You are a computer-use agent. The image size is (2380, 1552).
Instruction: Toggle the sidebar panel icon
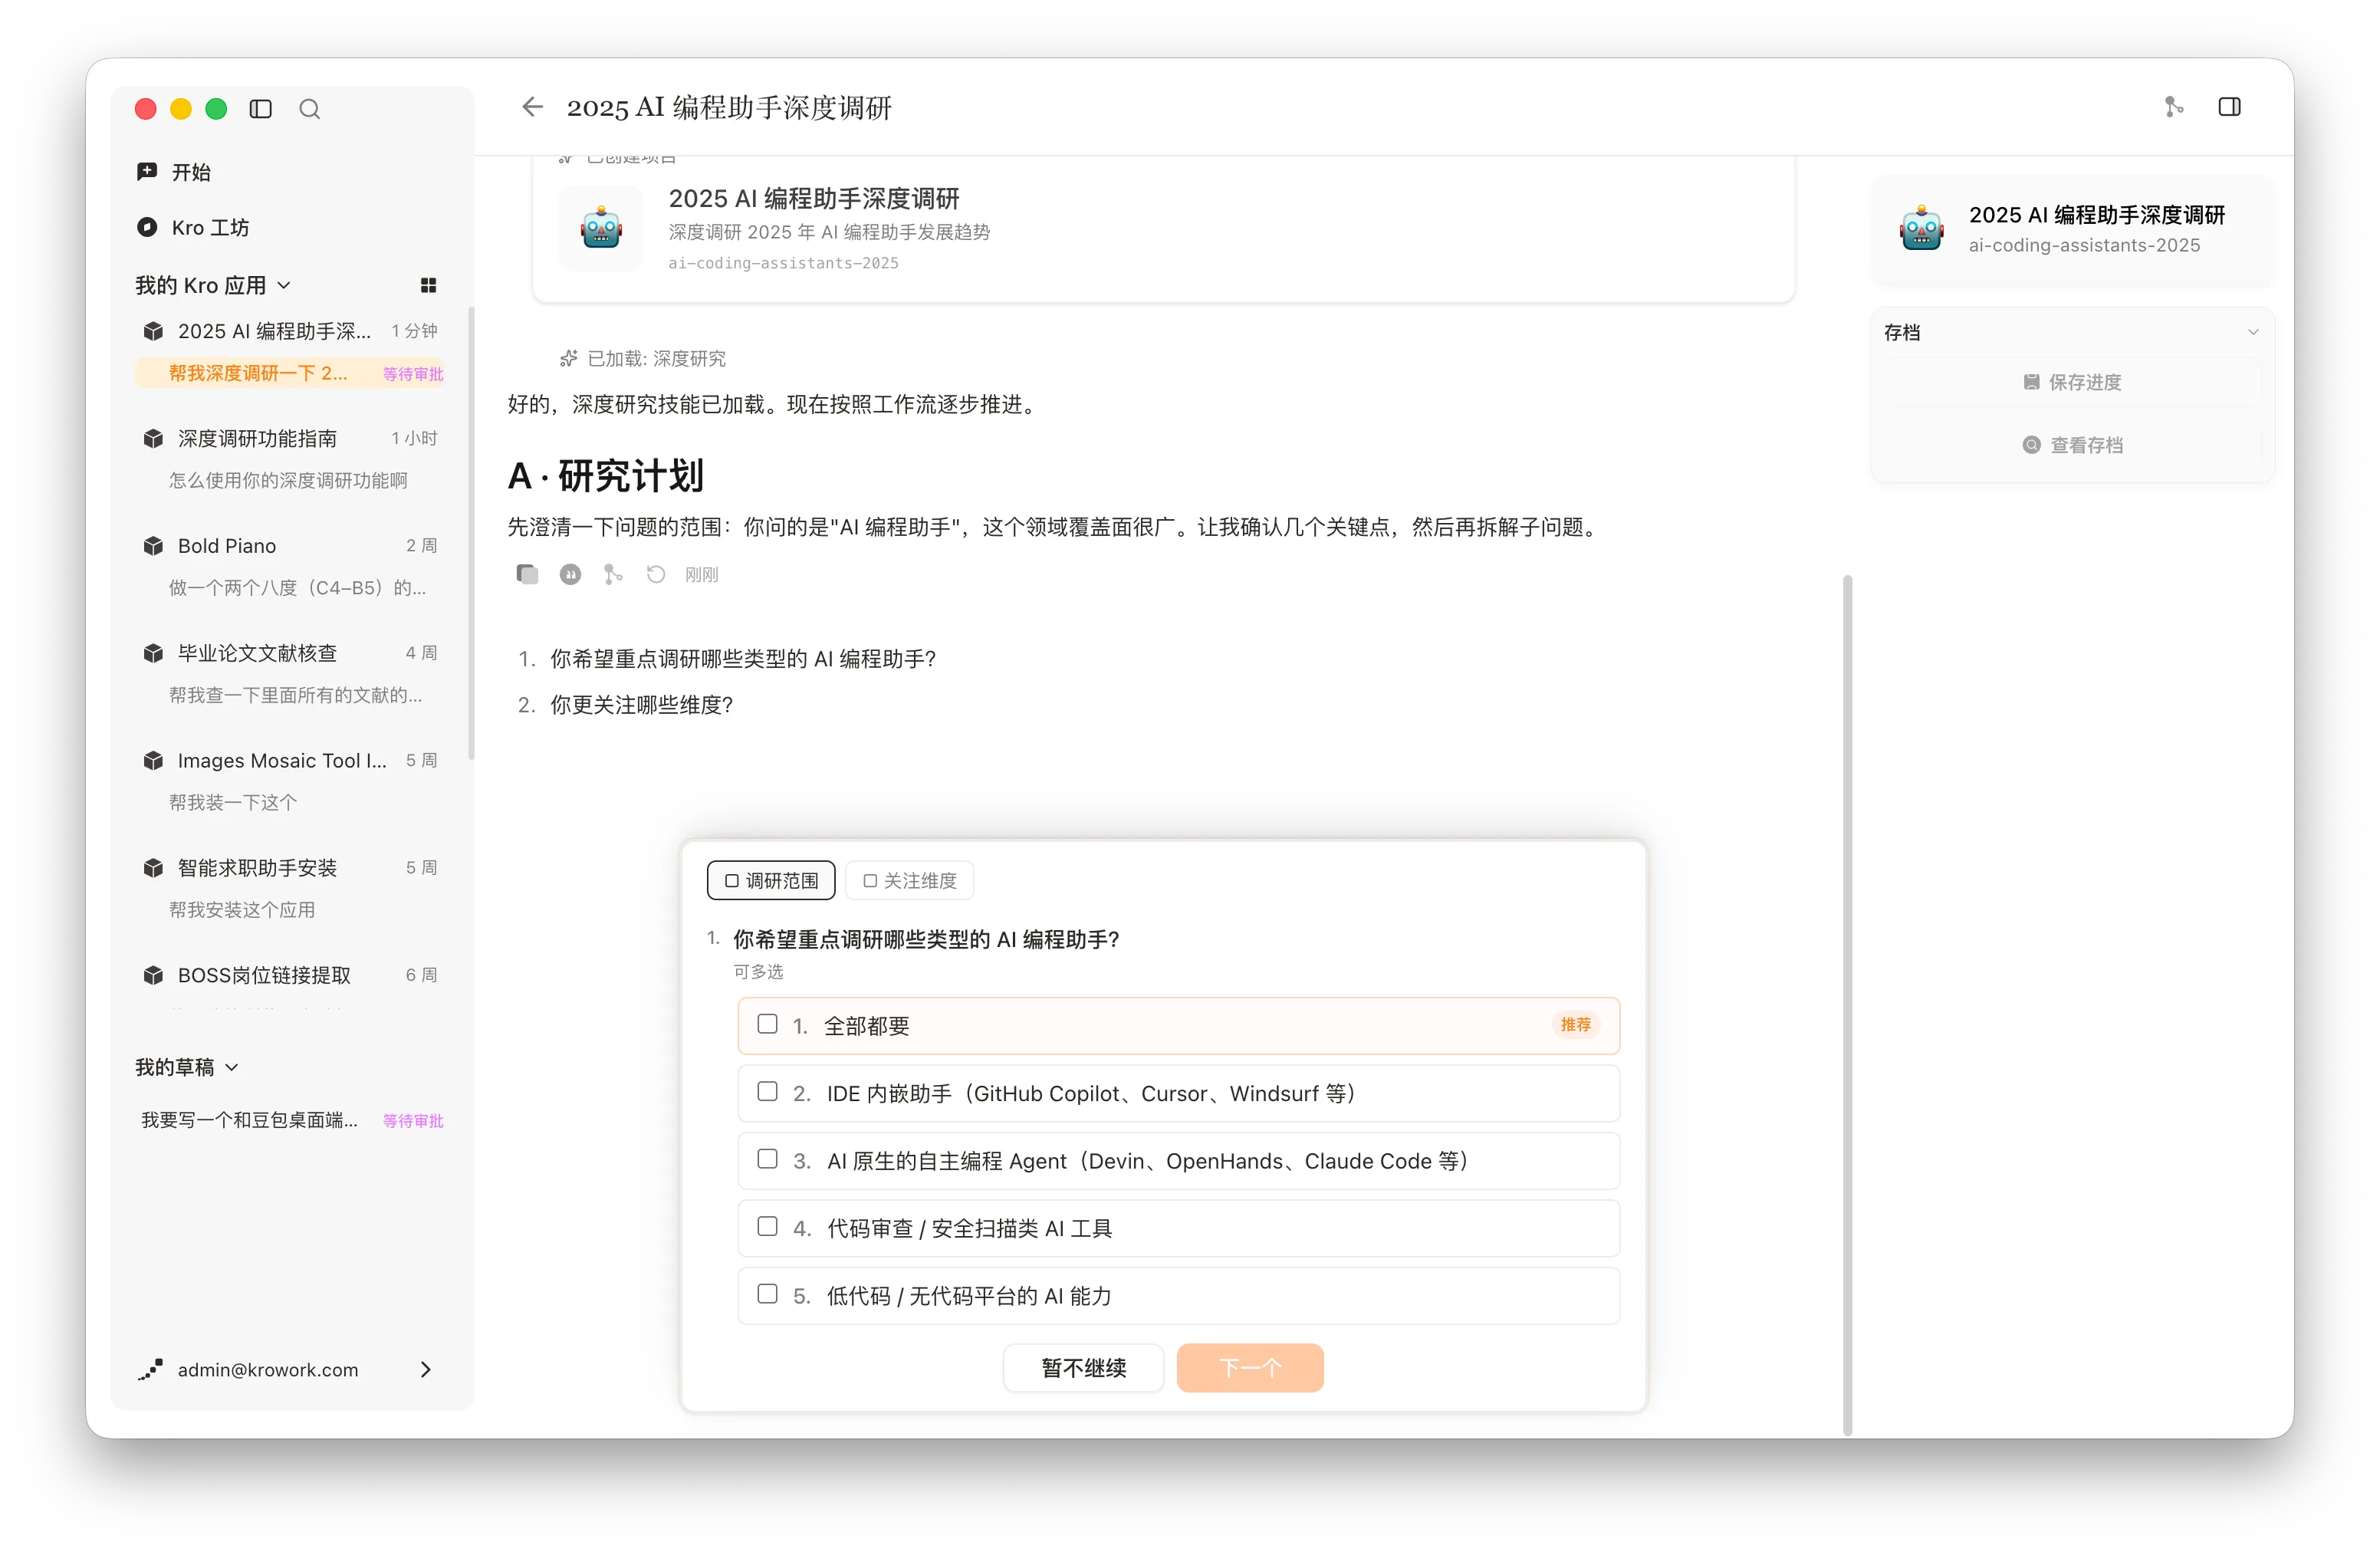[x=260, y=109]
